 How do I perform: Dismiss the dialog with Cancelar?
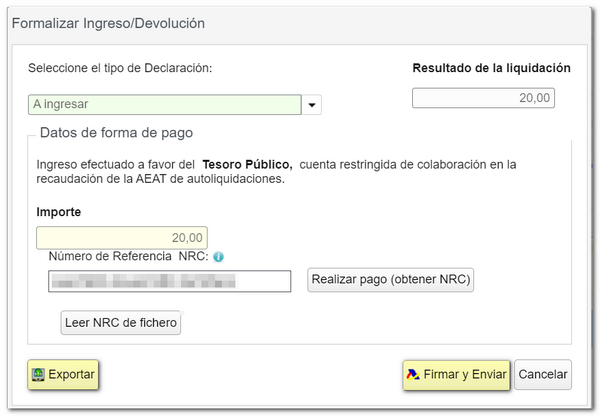pos(544,375)
